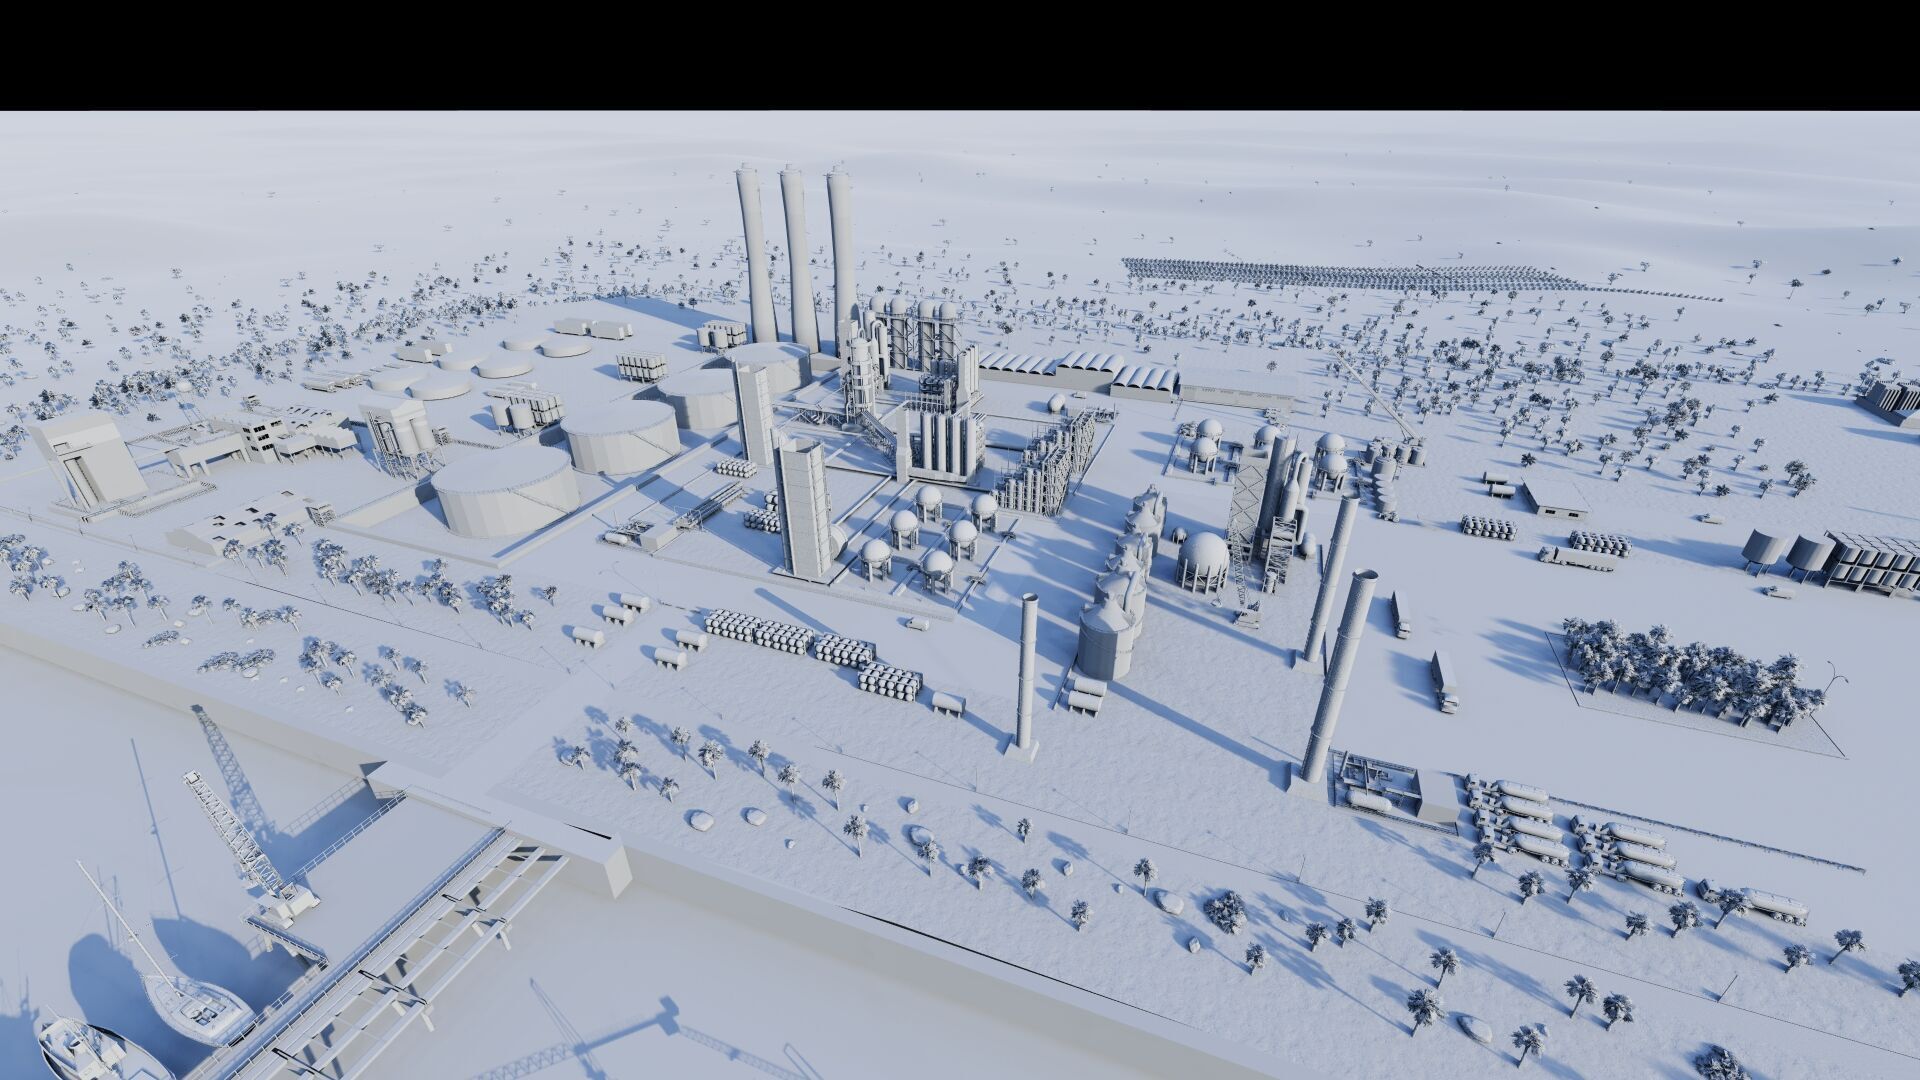Pick the largest spherical gas tank
Image resolution: width=1920 pixels, height=1080 pixels.
click(1203, 562)
